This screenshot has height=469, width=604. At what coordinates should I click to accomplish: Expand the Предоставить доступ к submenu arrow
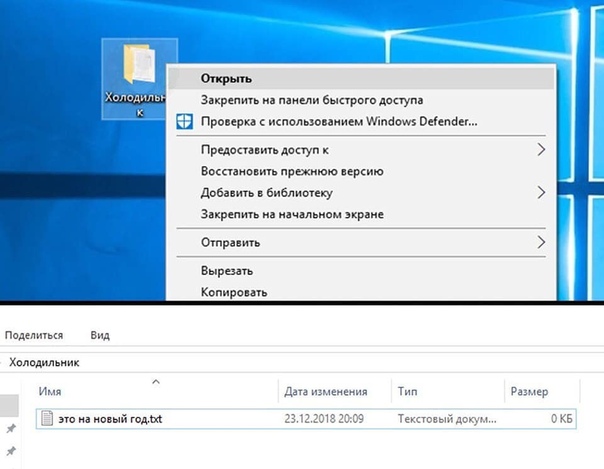tap(541, 150)
